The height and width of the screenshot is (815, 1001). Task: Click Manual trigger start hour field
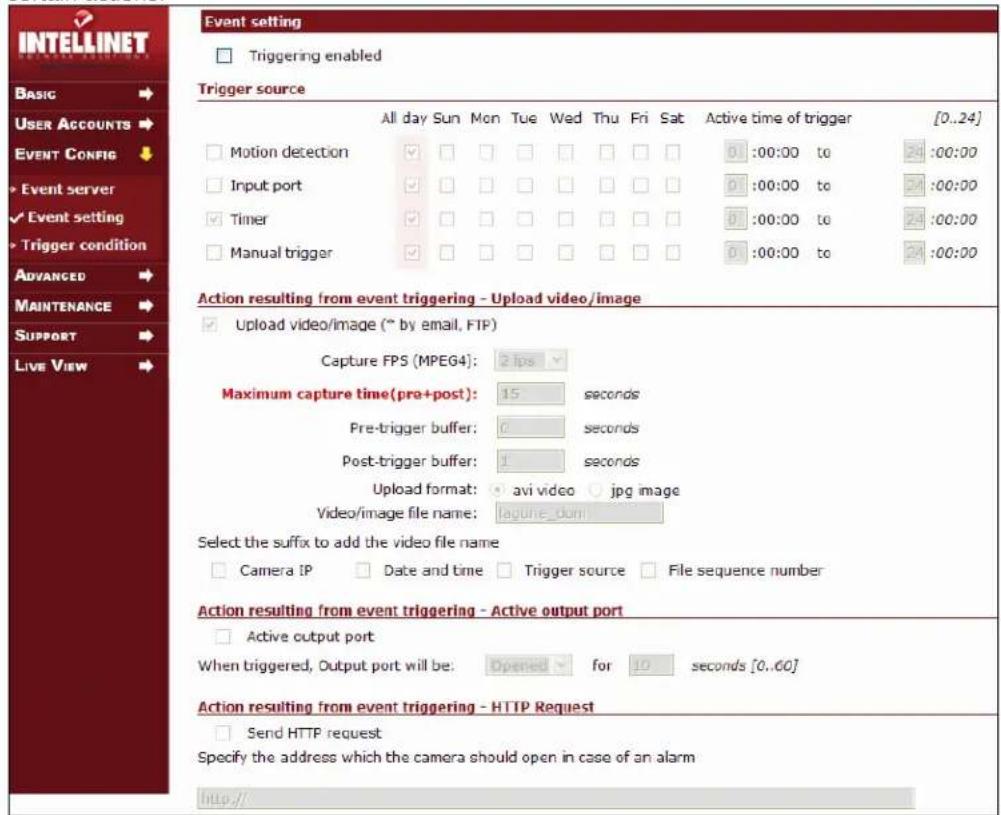tap(735, 253)
